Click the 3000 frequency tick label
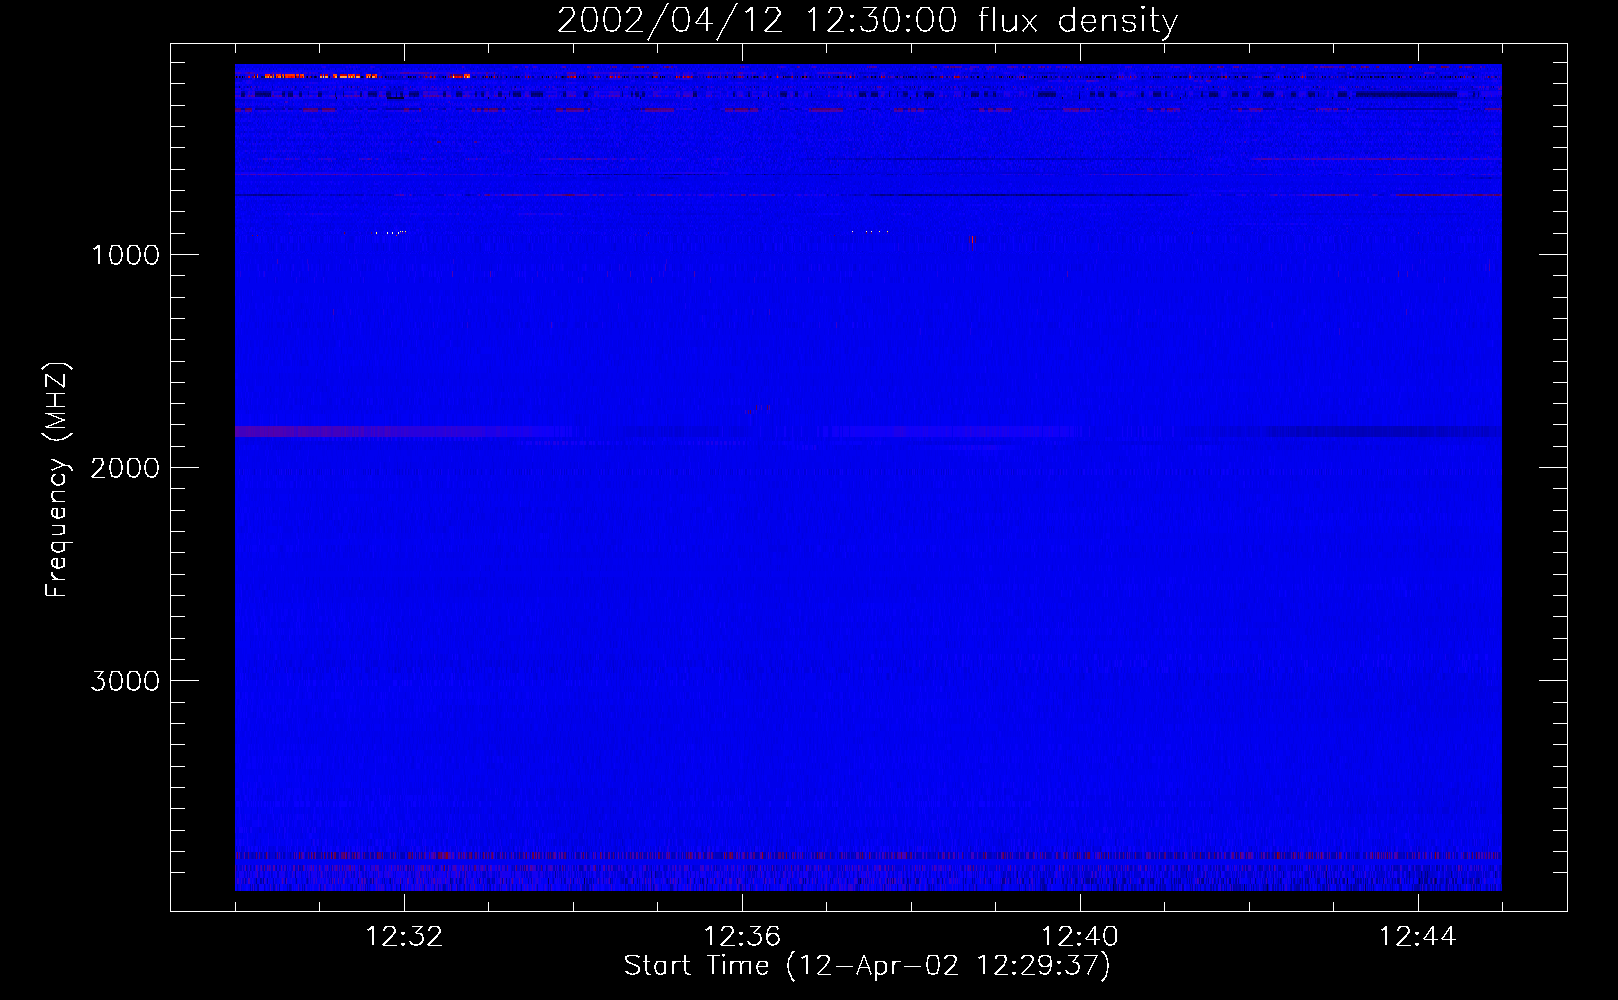Viewport: 1618px width, 1000px height. click(x=125, y=681)
